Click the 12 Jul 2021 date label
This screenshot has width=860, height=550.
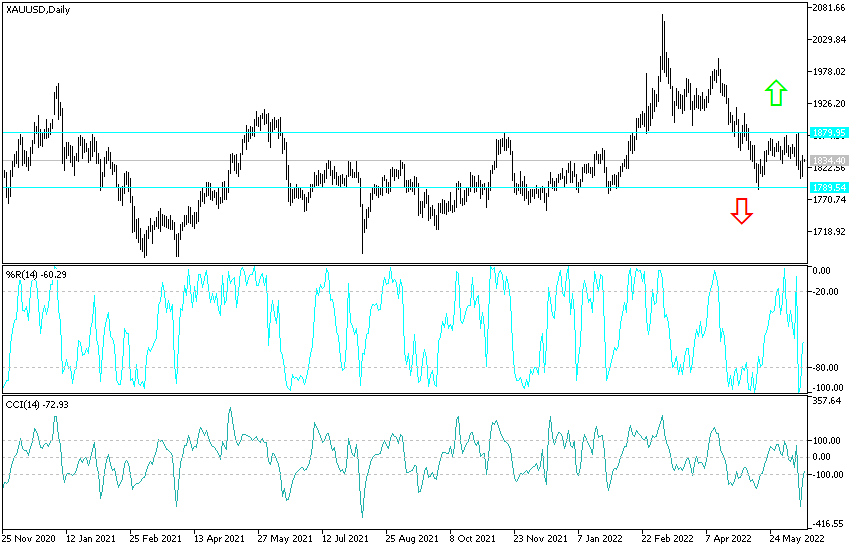tap(345, 538)
